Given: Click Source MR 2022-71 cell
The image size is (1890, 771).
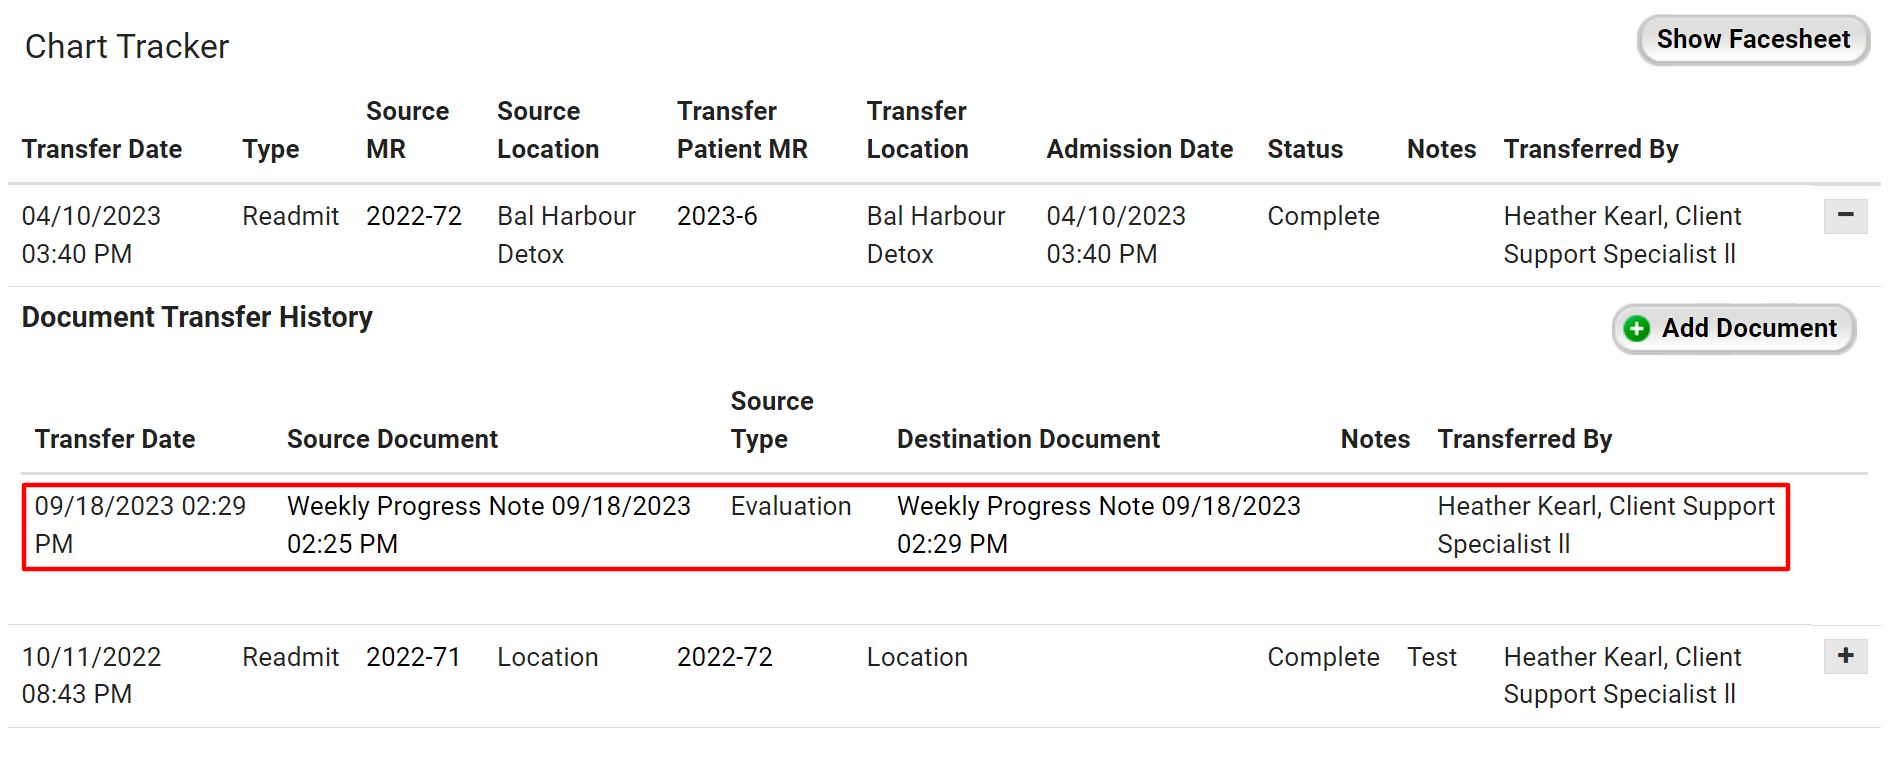Looking at the screenshot, I should pos(413,657).
